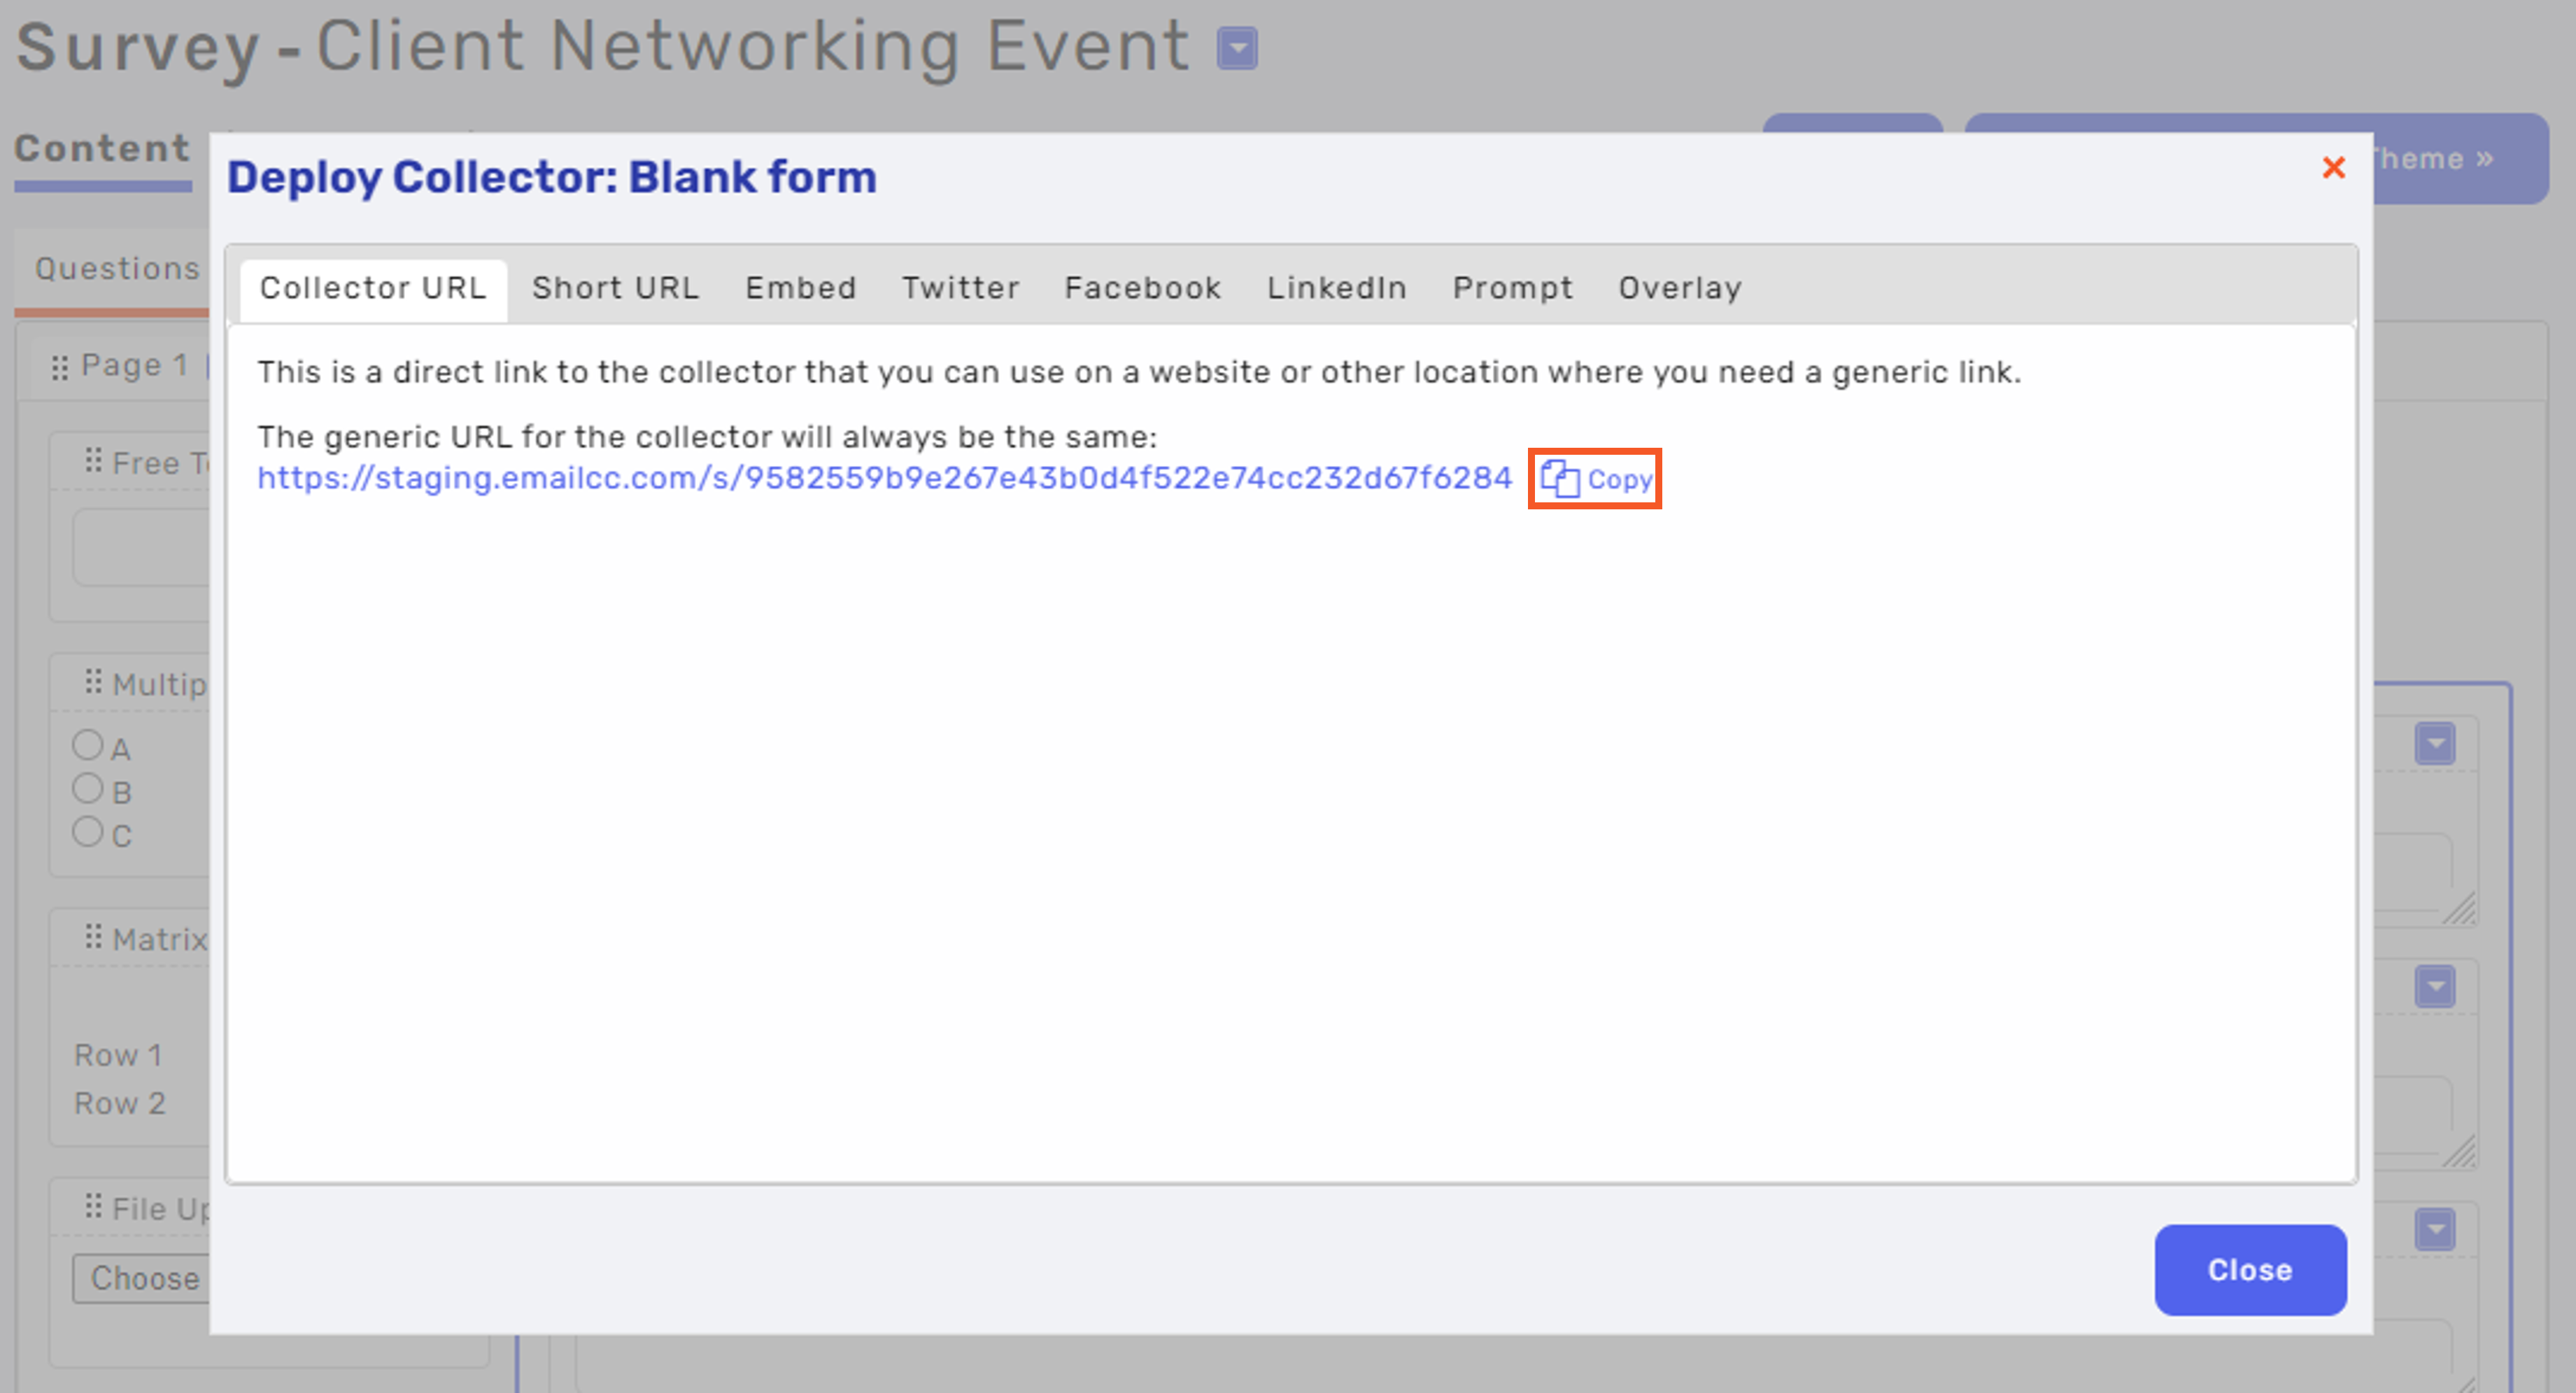Click the Content section tab
This screenshot has height=1393, width=2576.
[x=102, y=149]
